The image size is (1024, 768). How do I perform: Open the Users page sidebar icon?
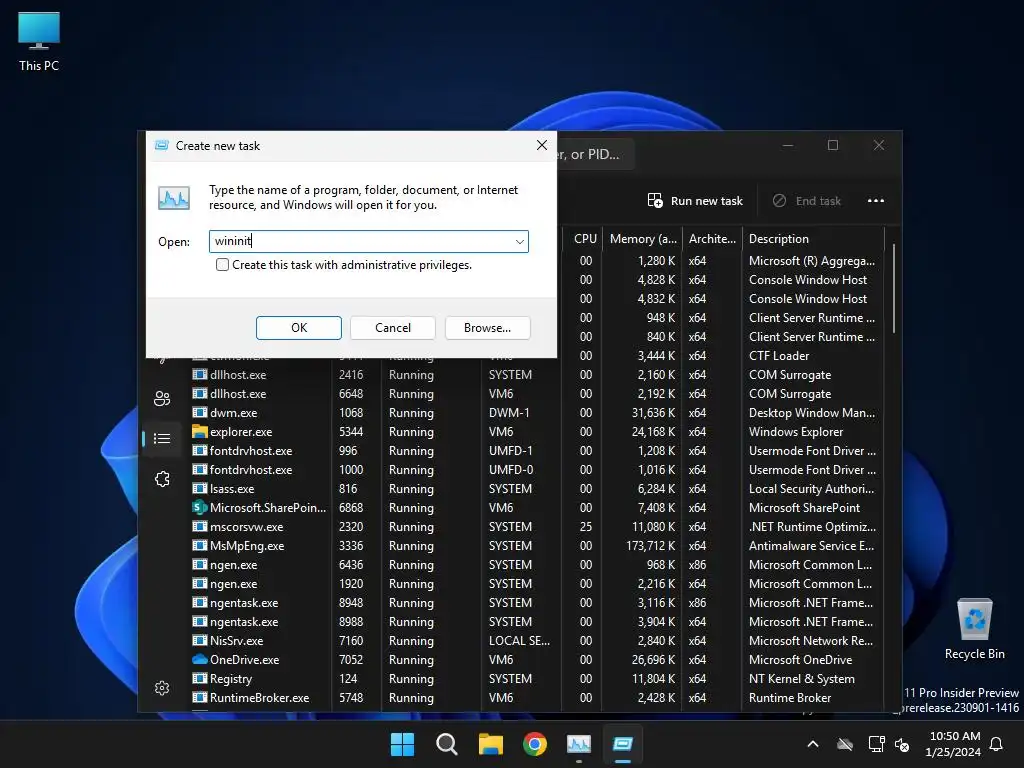162,398
